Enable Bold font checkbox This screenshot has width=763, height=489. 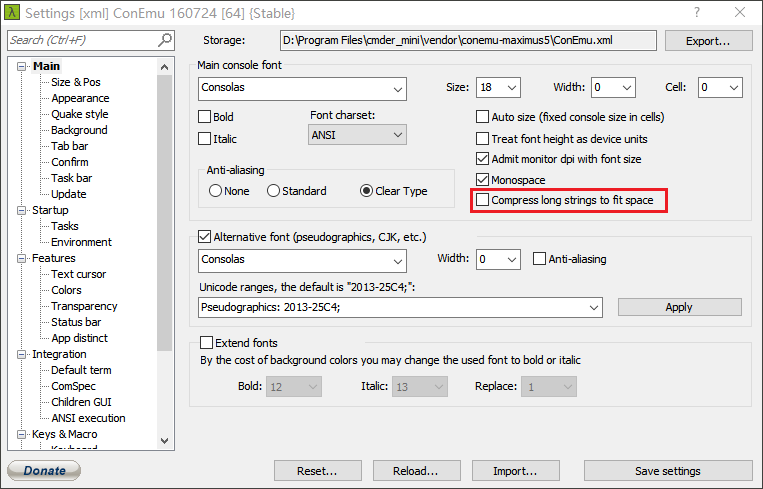click(x=204, y=117)
